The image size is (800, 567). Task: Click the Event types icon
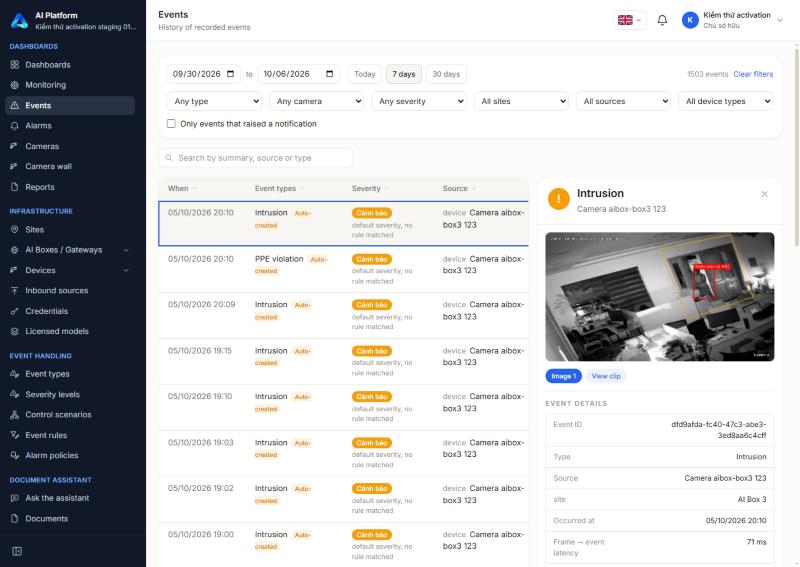[x=15, y=374]
